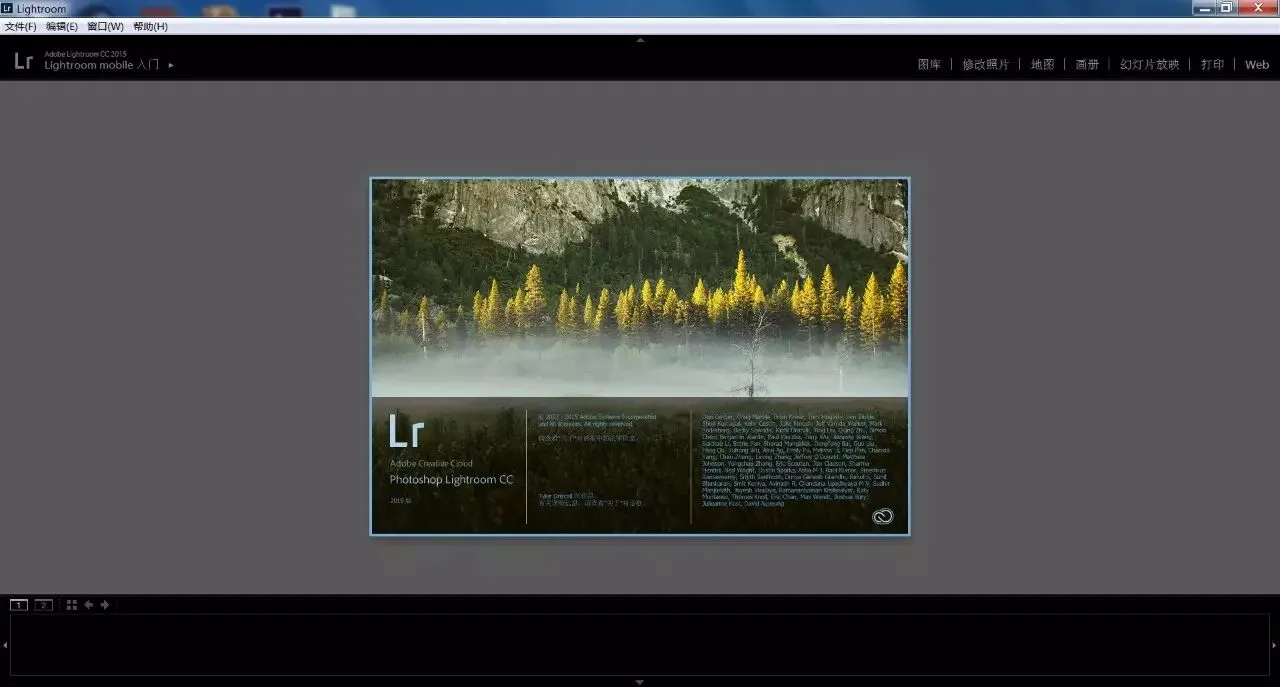Click the Lightroom title bar icon

(8, 8)
